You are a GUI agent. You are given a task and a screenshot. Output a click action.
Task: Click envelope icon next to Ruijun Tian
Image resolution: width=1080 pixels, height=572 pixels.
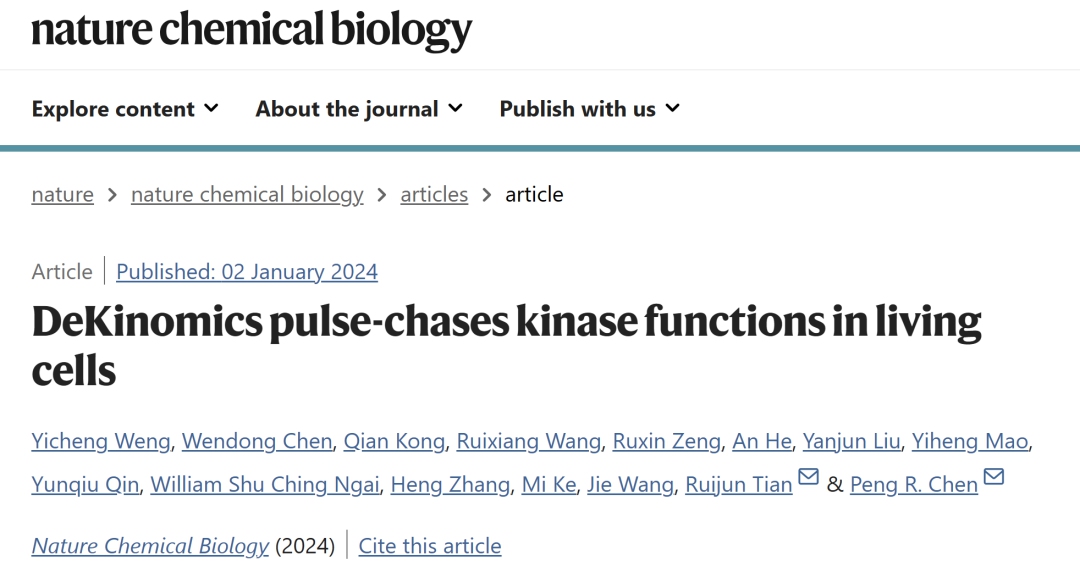(808, 478)
